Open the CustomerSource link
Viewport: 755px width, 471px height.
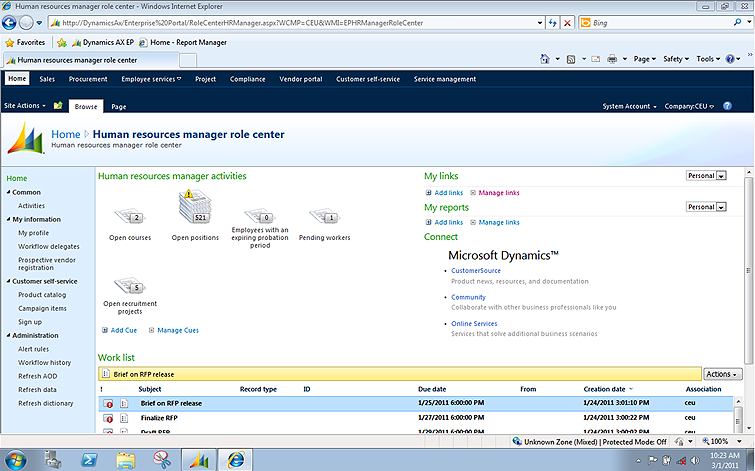[476, 271]
